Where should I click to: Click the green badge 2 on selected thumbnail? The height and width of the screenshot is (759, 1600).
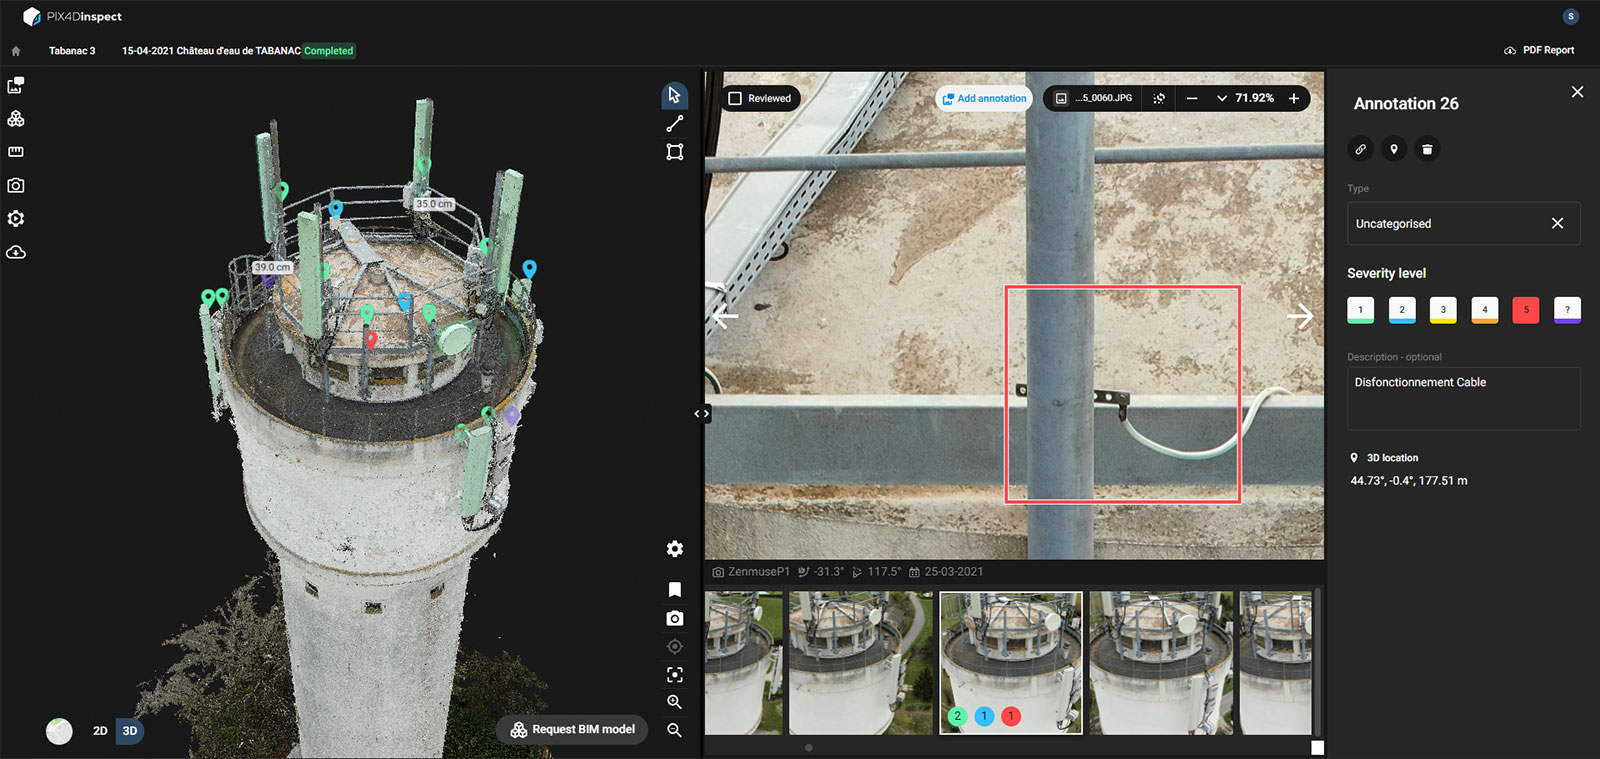coord(957,716)
